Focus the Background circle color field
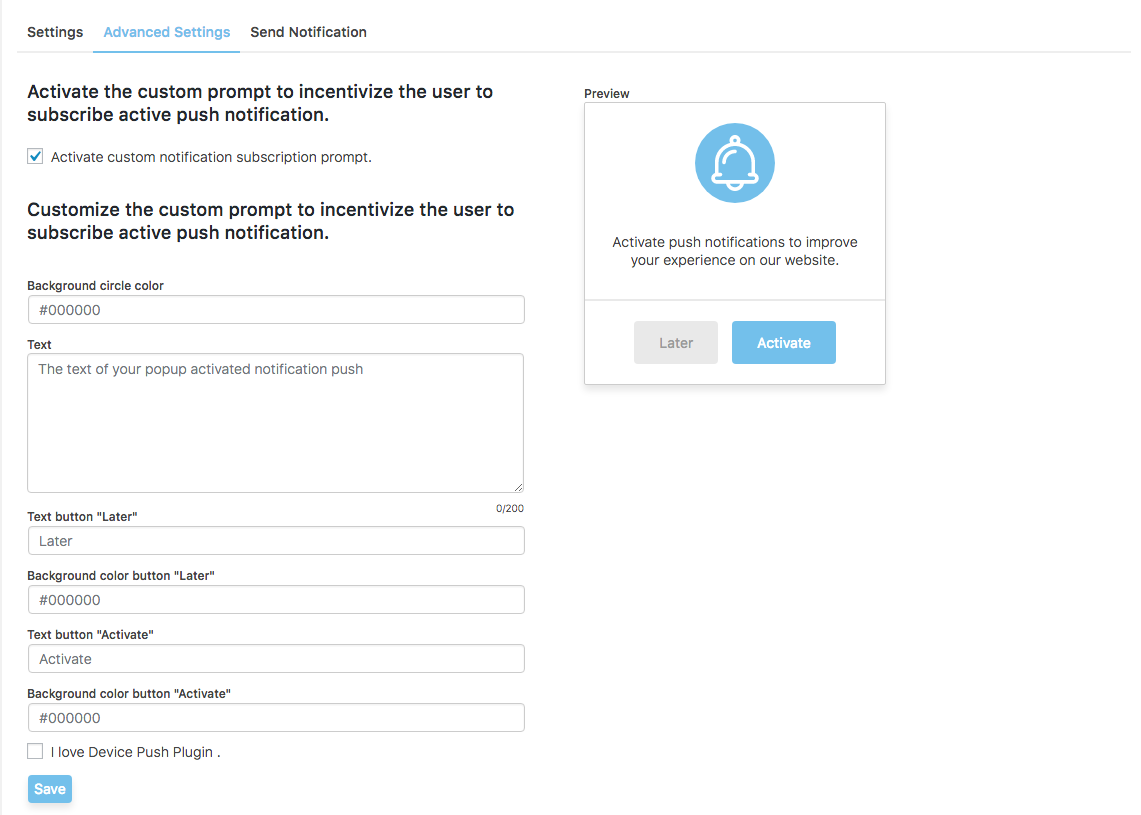Viewport: 1141px width, 815px height. click(276, 310)
